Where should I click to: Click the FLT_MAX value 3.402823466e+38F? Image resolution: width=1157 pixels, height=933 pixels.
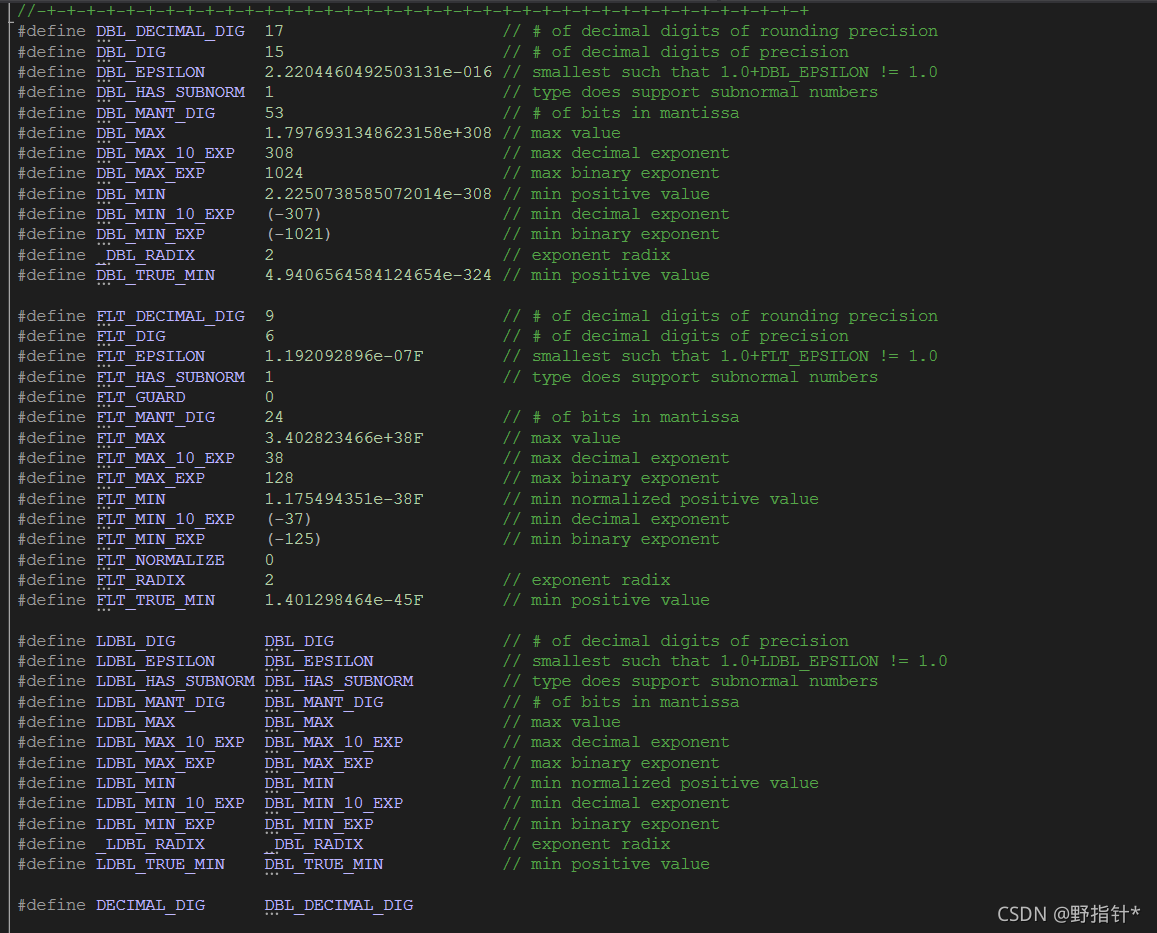pos(344,438)
